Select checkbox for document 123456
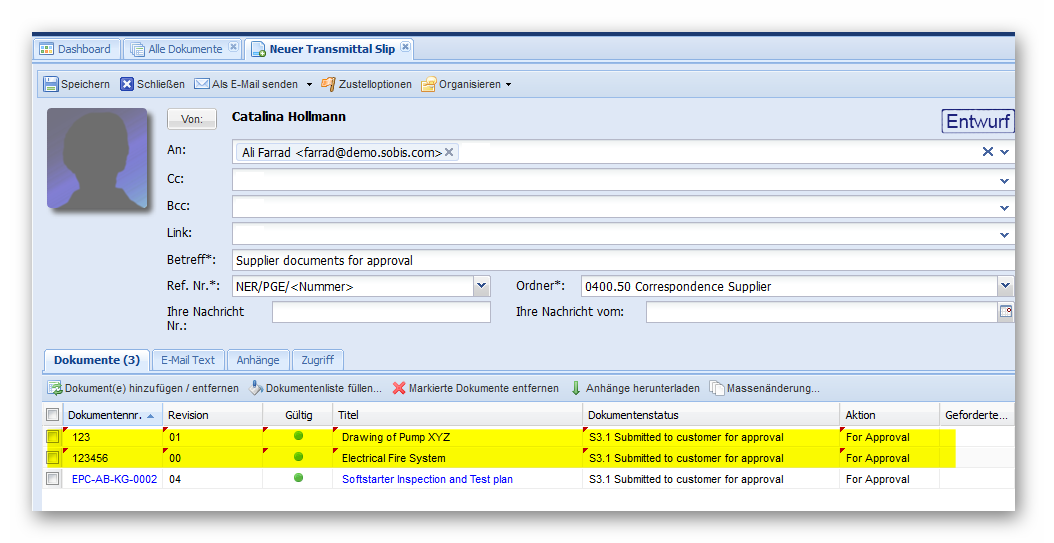The height and width of the screenshot is (543, 1054). click(53, 458)
